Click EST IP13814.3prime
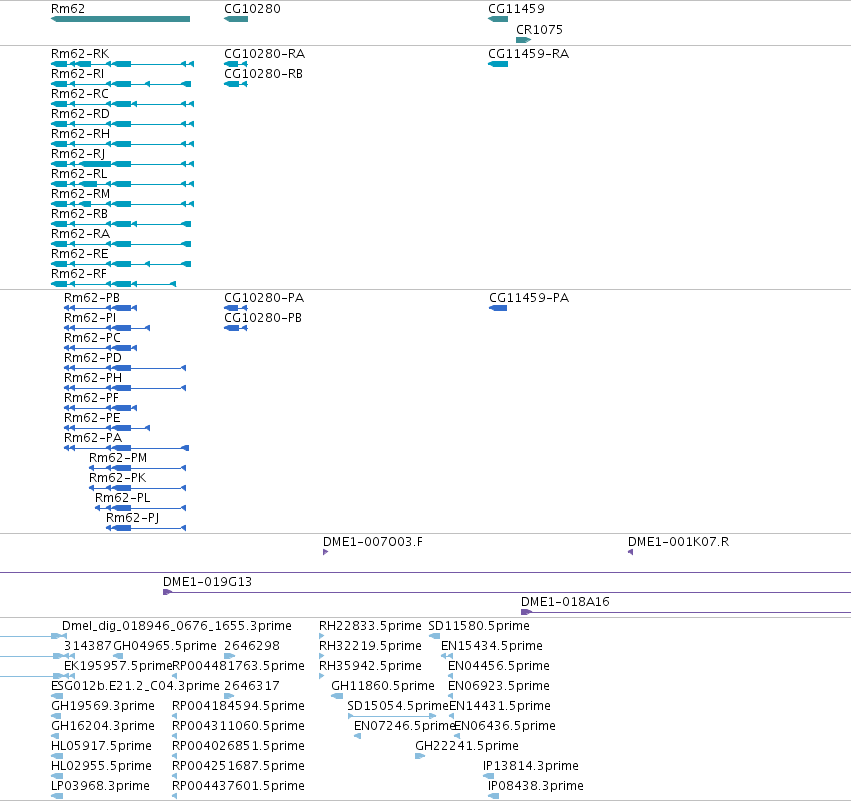Image resolution: width=851 pixels, height=801 pixels. 531,766
